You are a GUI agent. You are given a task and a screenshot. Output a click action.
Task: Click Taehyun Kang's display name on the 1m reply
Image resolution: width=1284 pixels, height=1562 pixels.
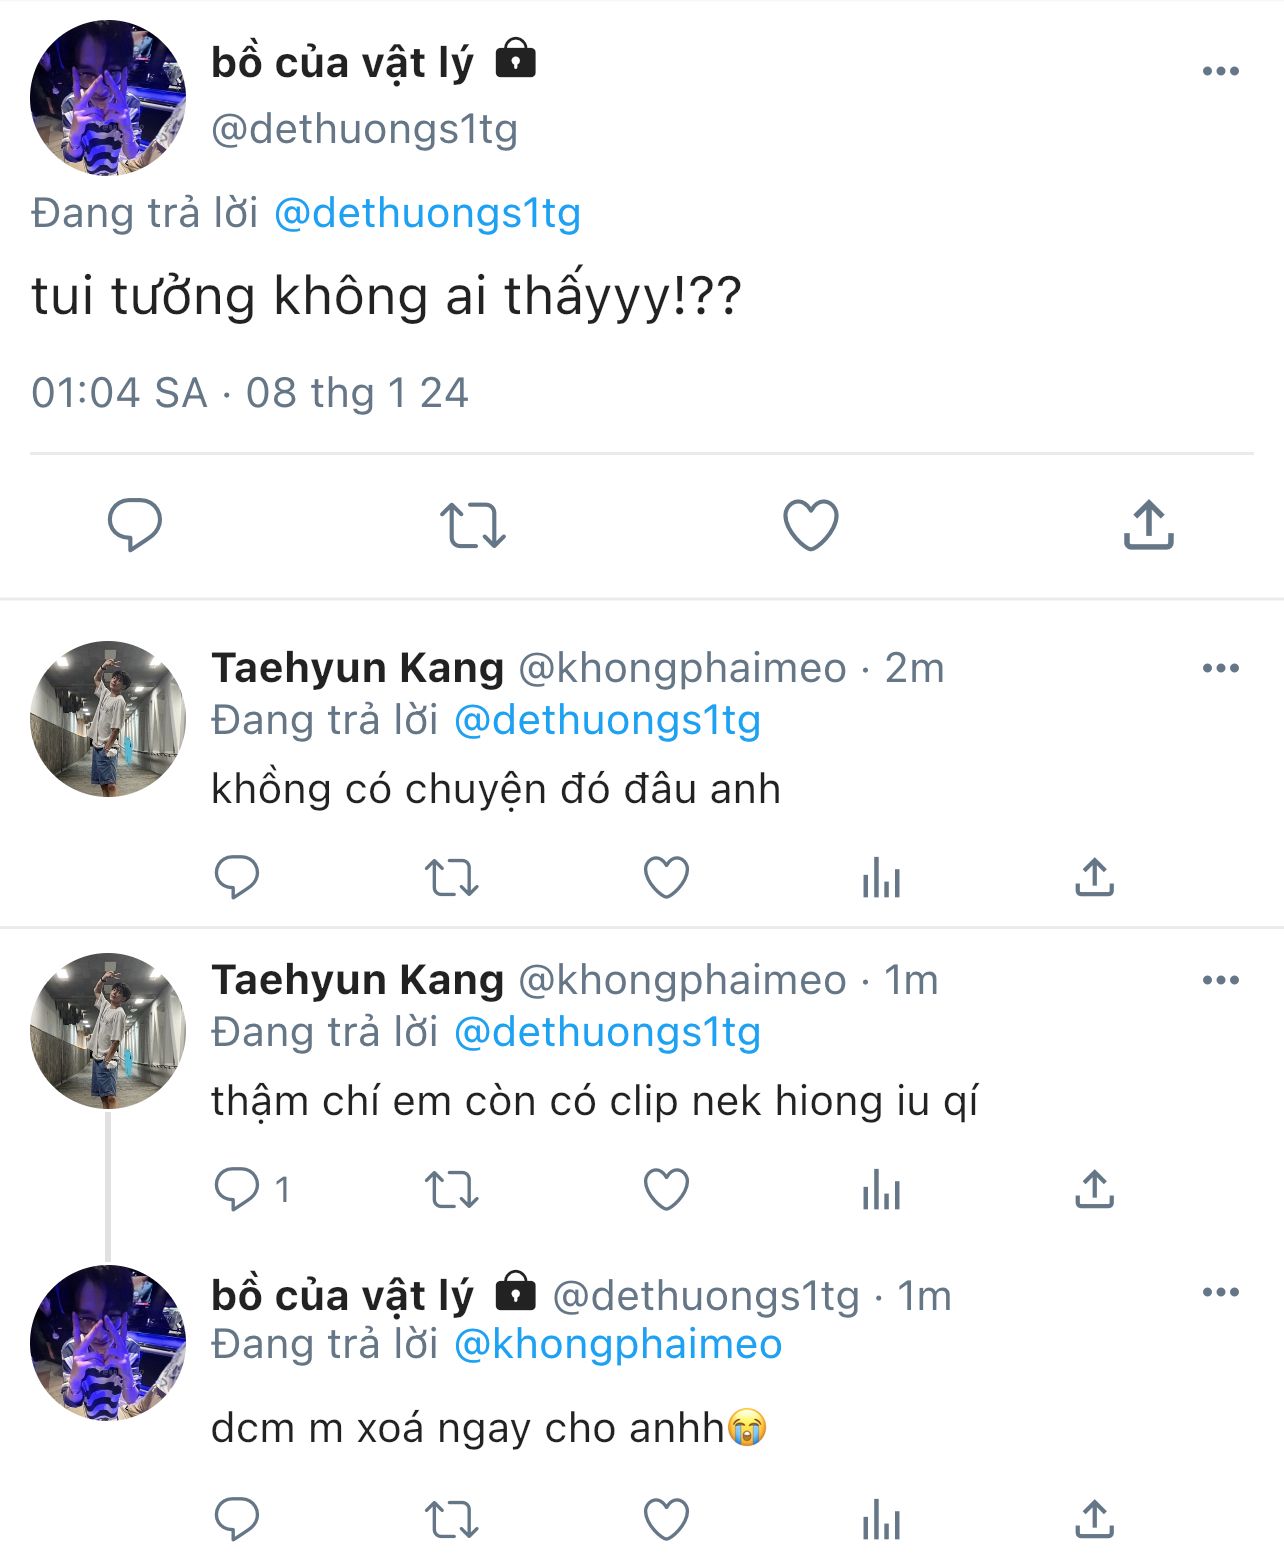(x=357, y=980)
